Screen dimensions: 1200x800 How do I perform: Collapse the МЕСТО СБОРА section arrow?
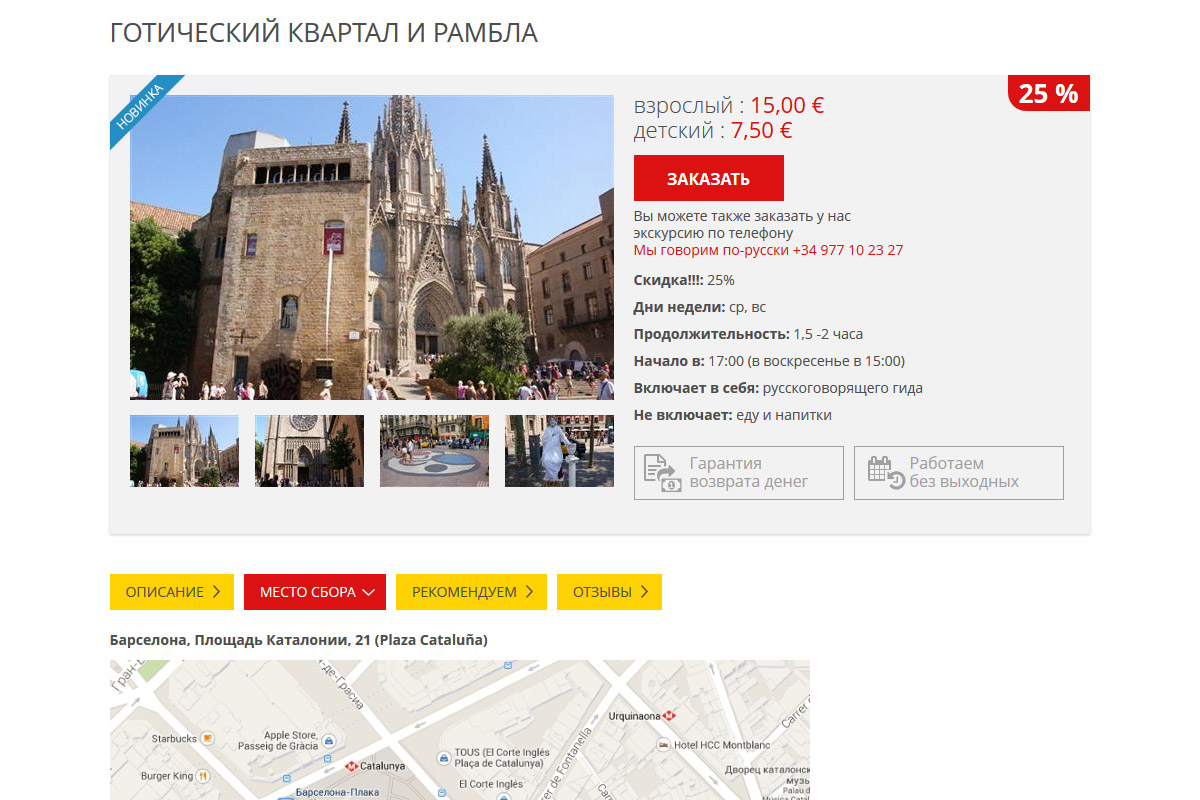(x=369, y=592)
